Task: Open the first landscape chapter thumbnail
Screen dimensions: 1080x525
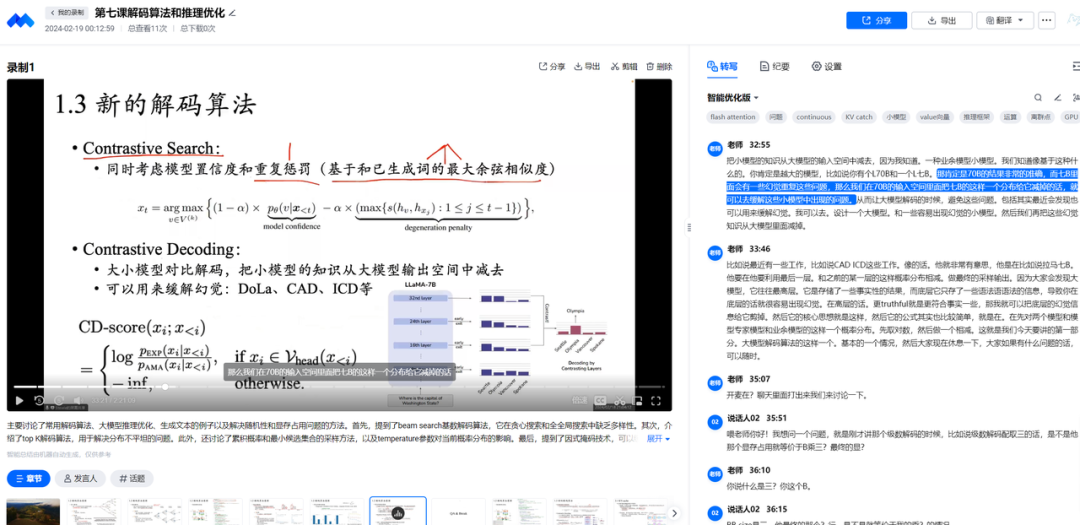Action: tap(33, 511)
